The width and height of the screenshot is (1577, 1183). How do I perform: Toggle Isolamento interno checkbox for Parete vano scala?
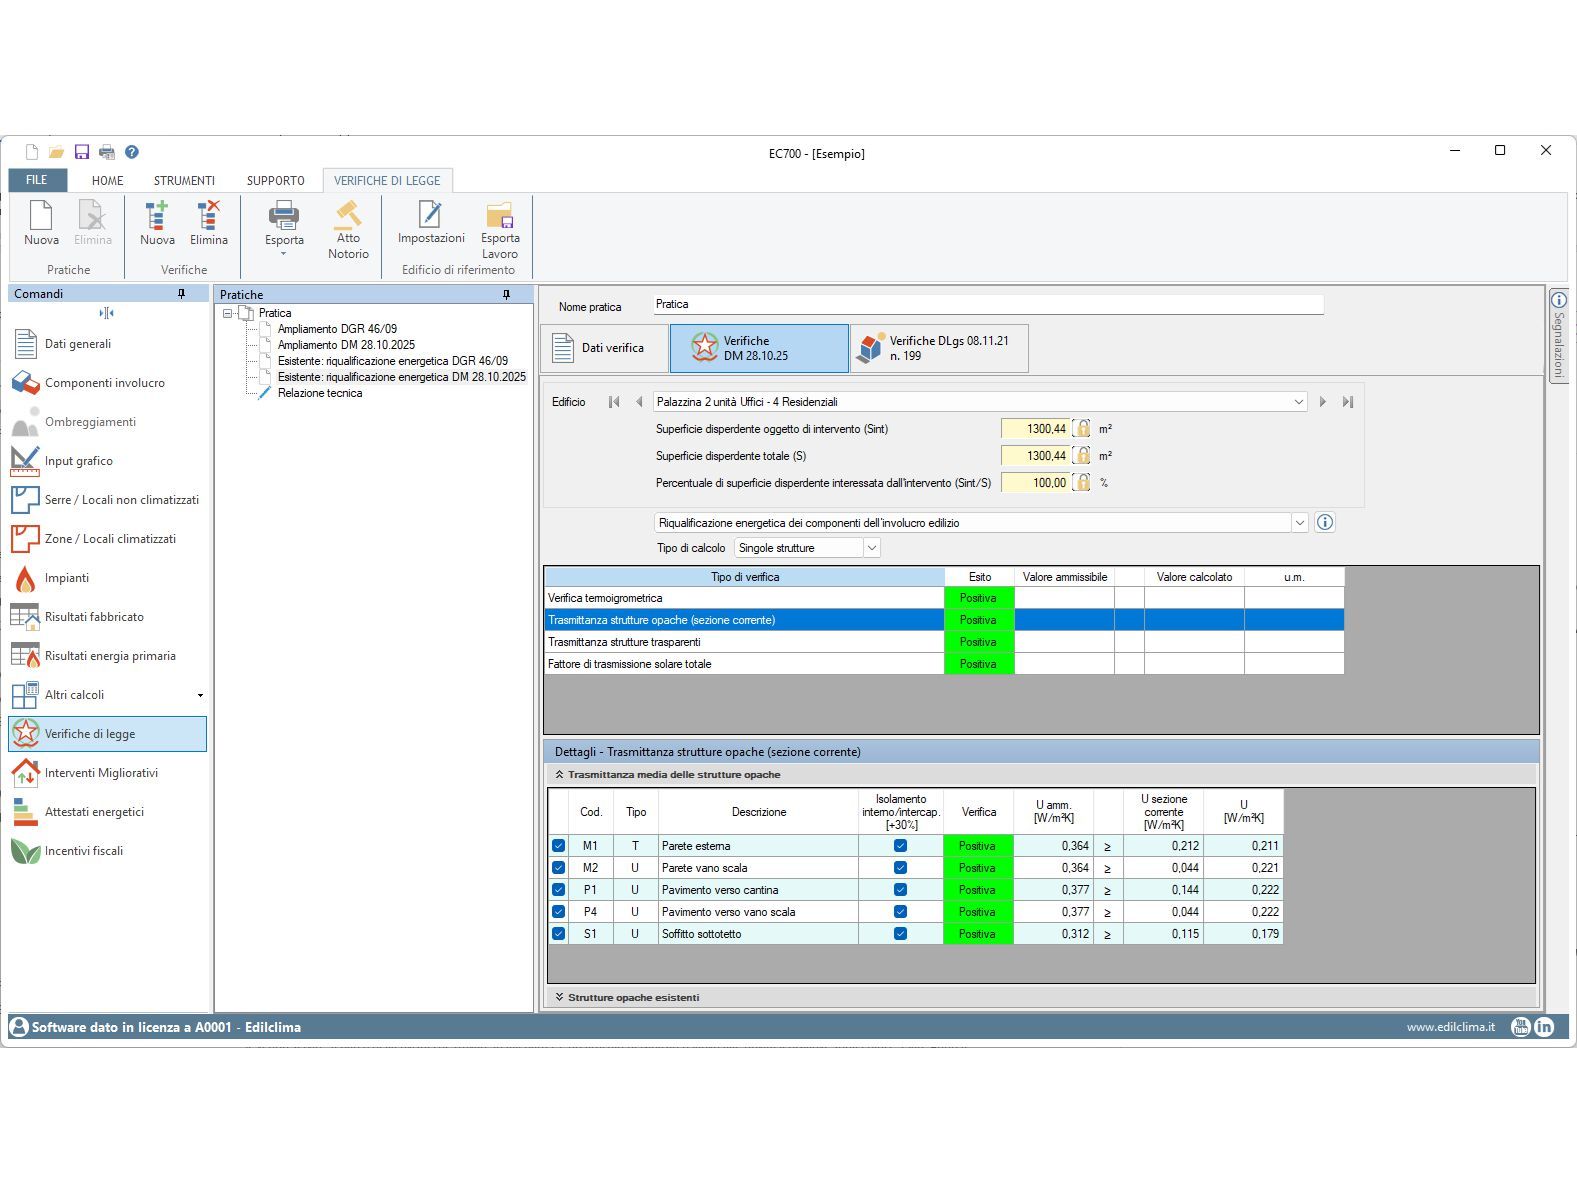900,868
